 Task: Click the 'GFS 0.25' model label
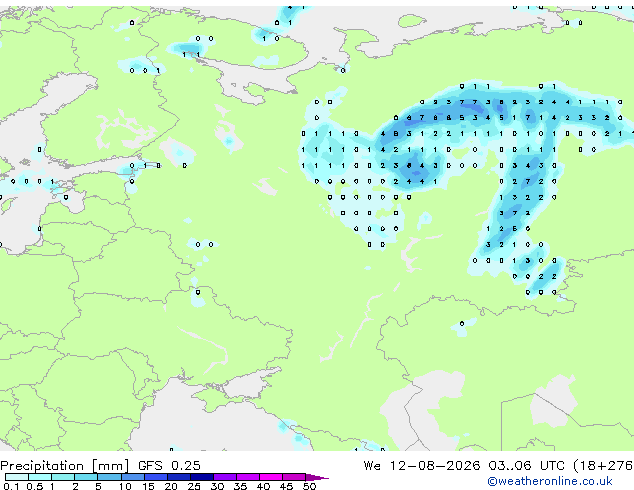coord(169,466)
